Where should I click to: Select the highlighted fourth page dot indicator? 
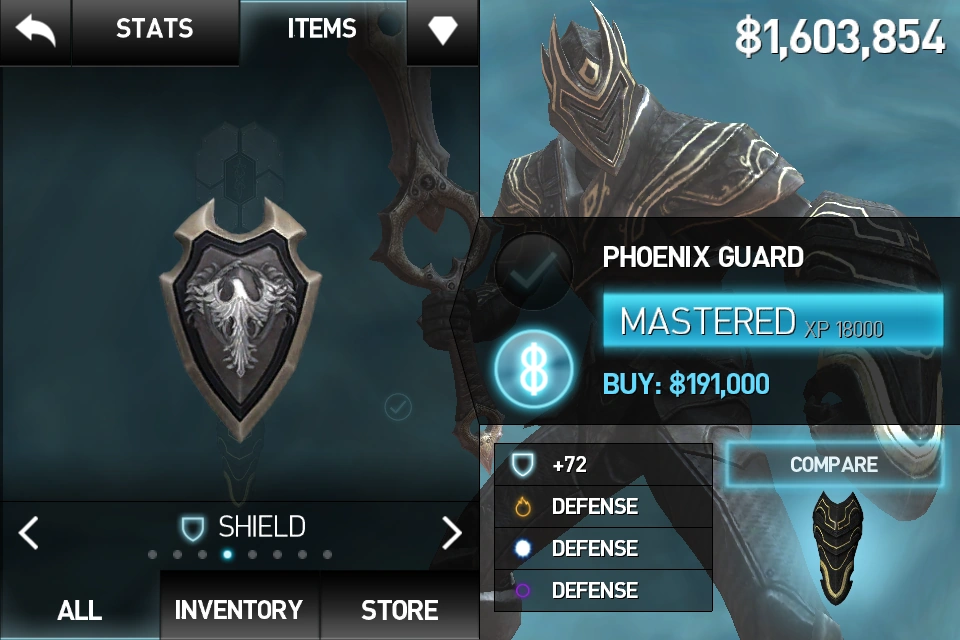point(227,554)
